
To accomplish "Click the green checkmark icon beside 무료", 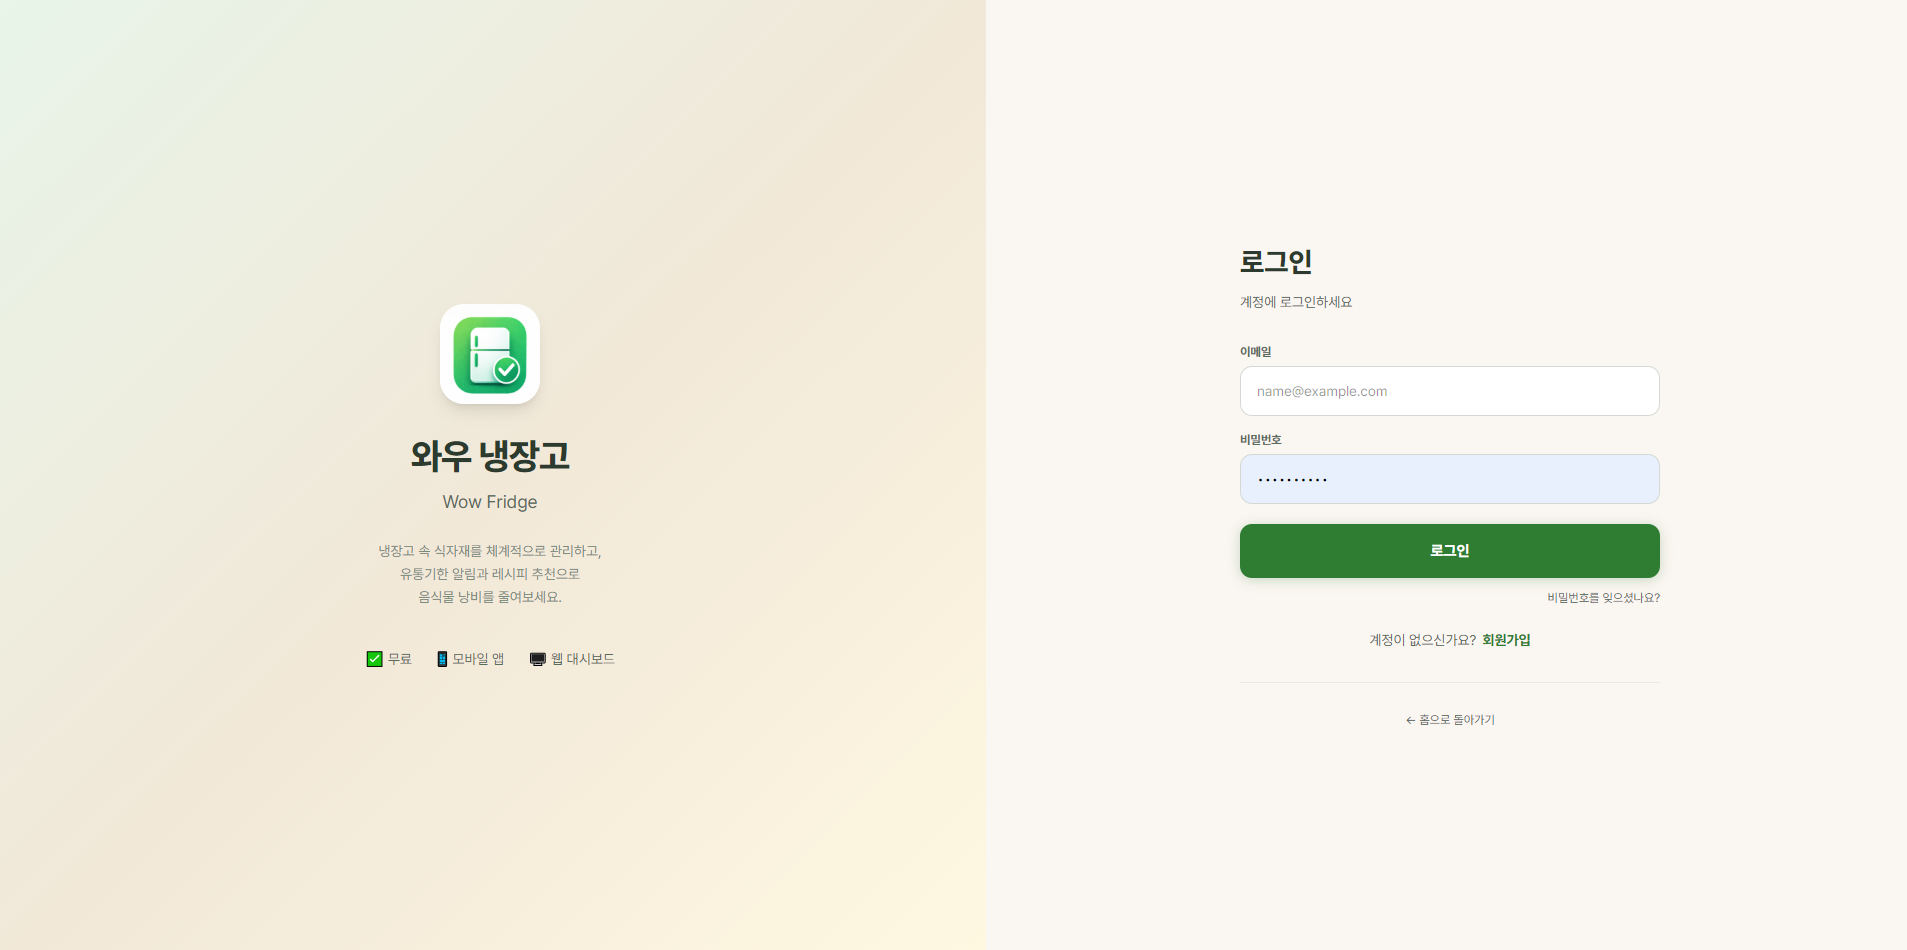I will point(374,659).
